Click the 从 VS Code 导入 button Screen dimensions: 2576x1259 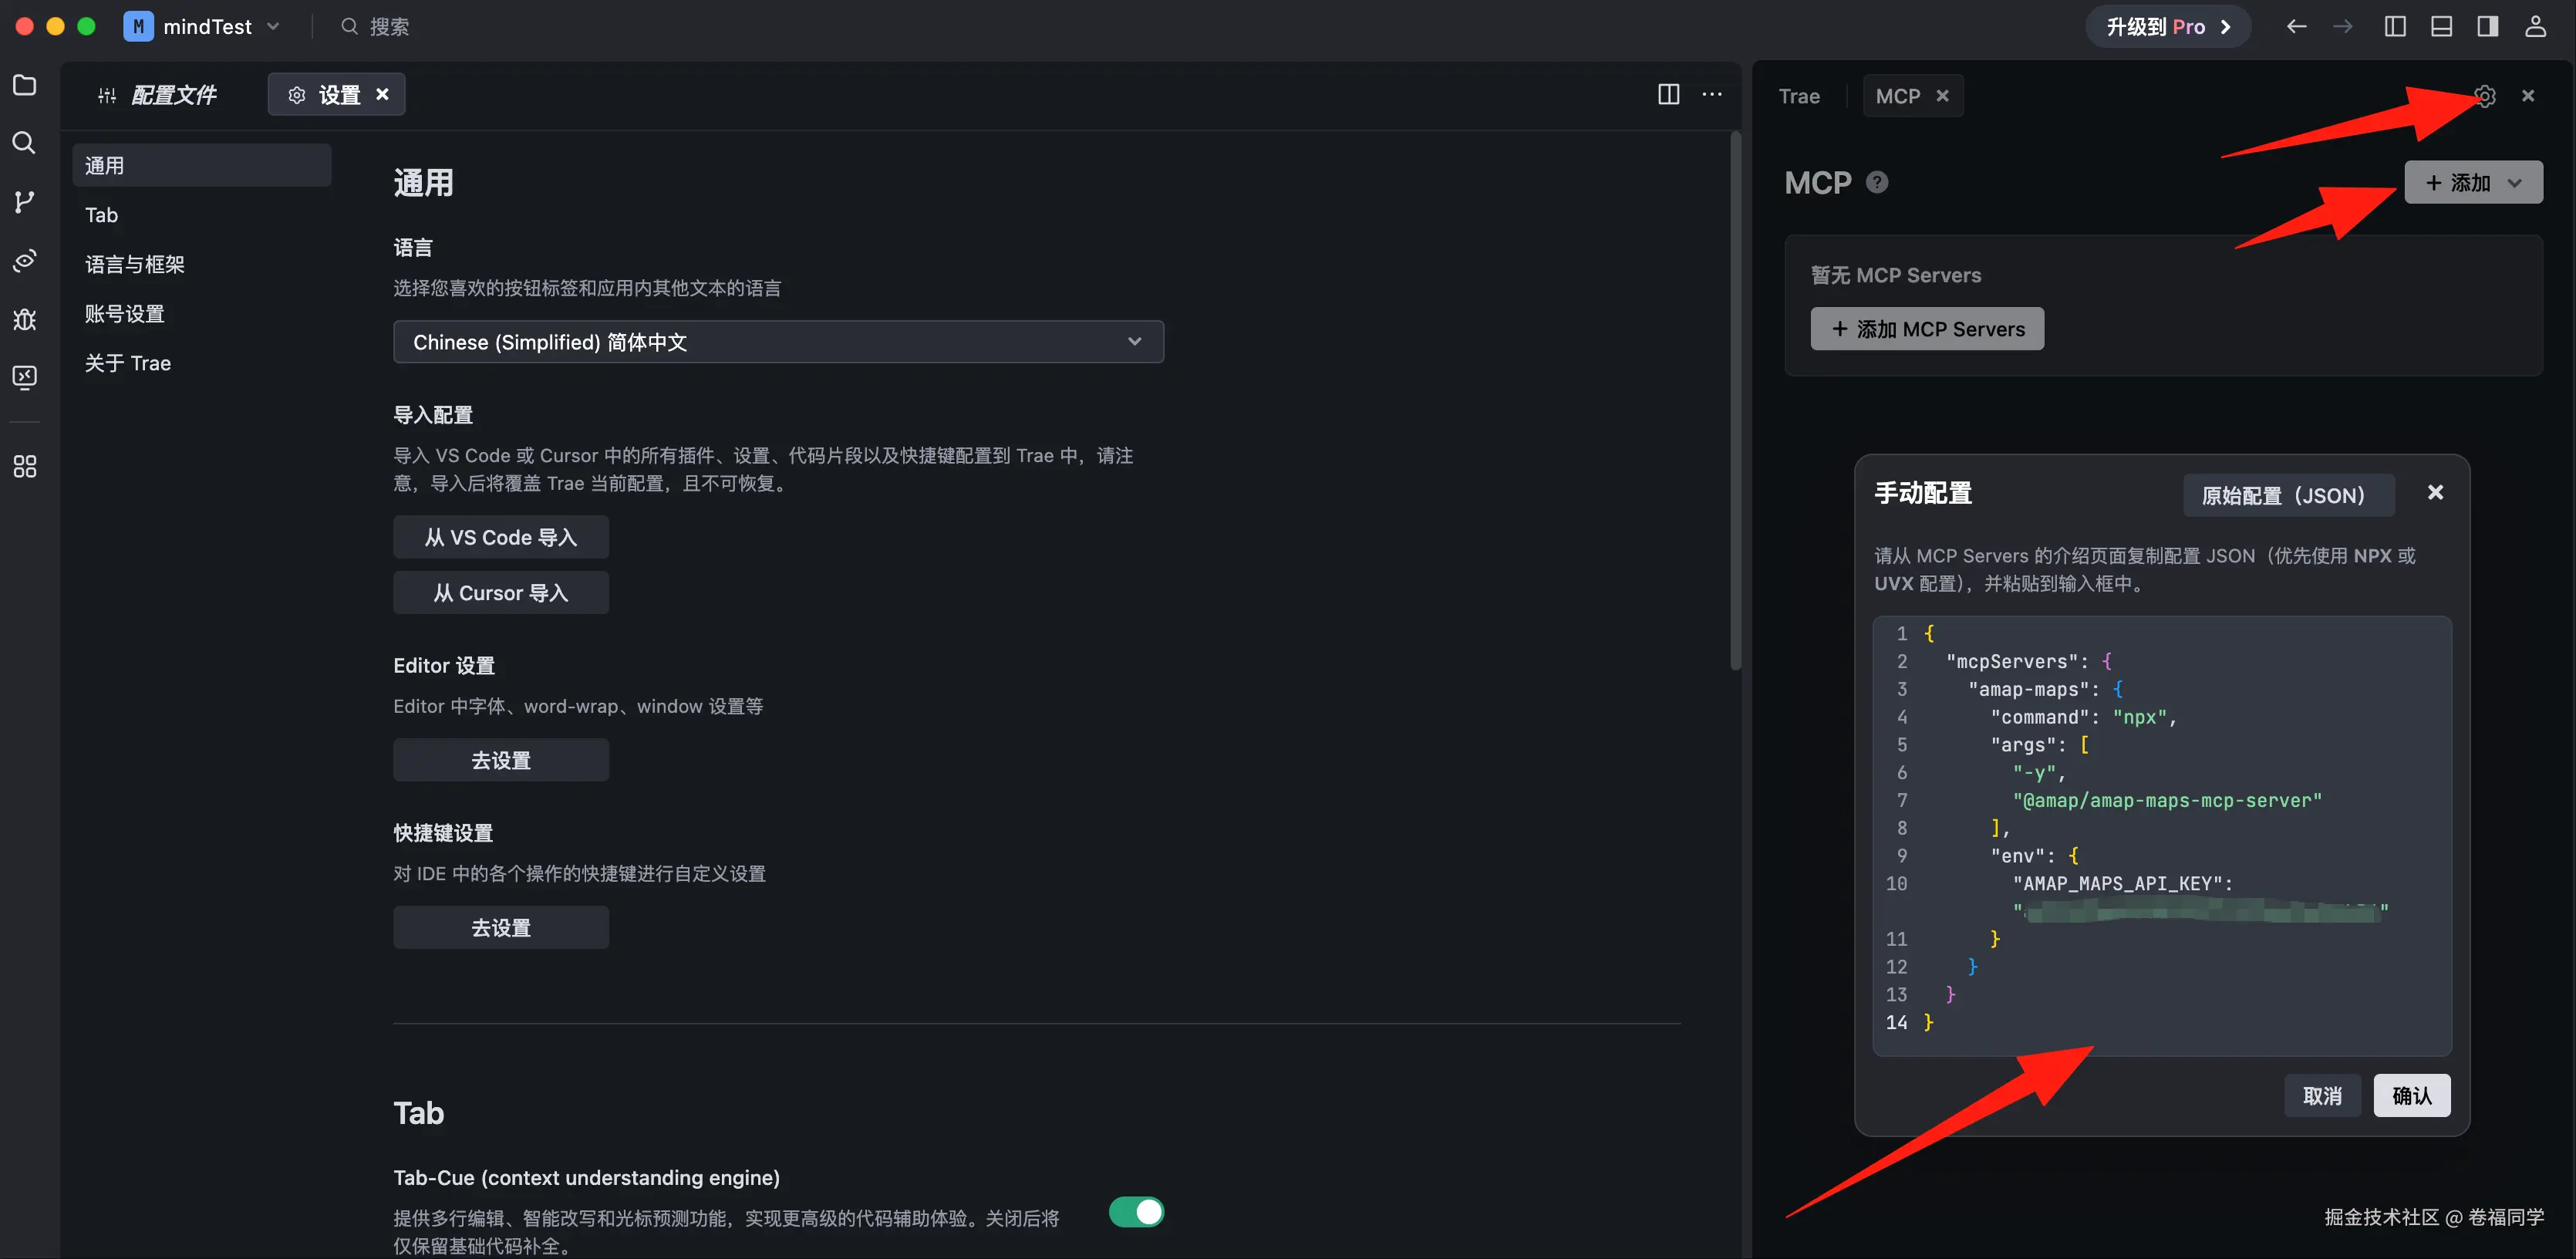[x=500, y=537]
